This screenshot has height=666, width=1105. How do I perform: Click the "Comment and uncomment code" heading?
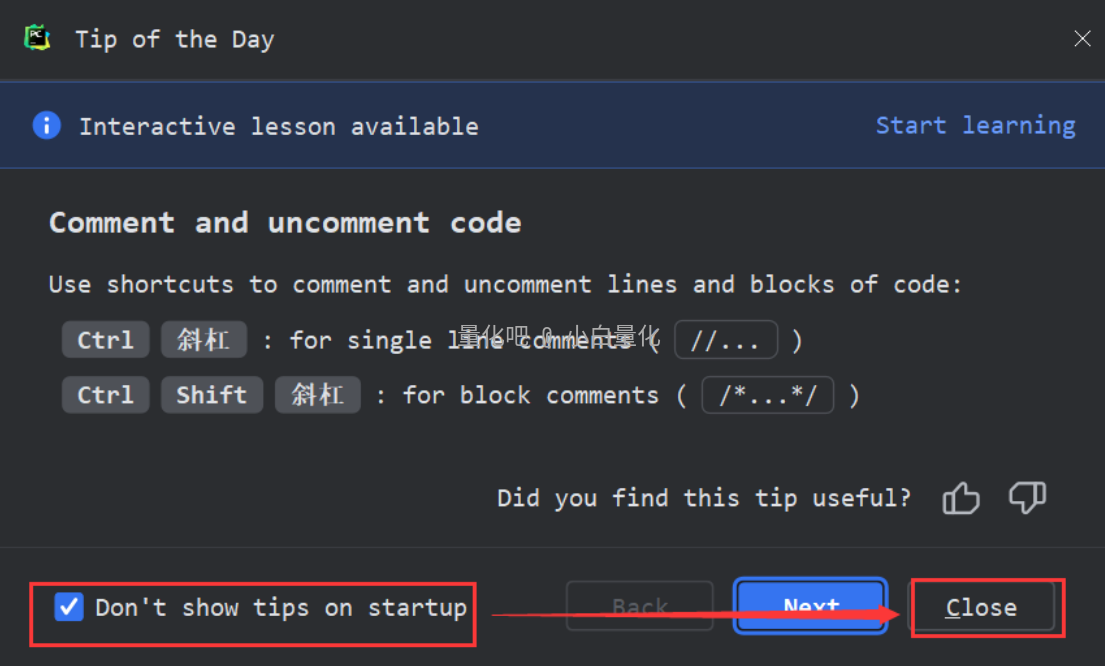(285, 222)
